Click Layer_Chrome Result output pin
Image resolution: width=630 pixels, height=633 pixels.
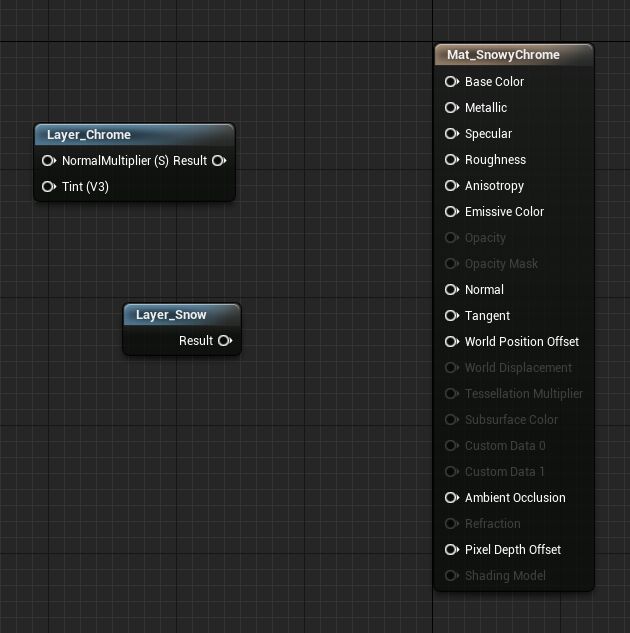(x=219, y=161)
